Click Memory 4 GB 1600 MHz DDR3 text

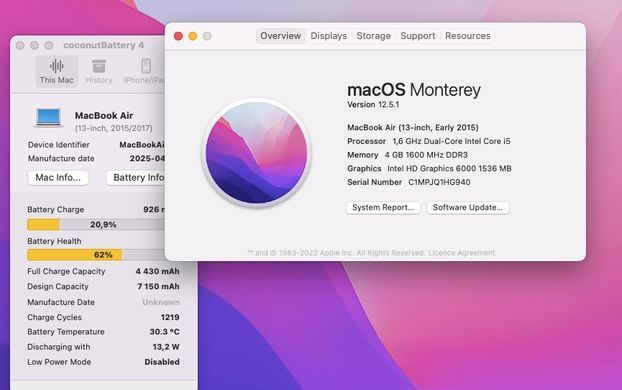(x=407, y=155)
